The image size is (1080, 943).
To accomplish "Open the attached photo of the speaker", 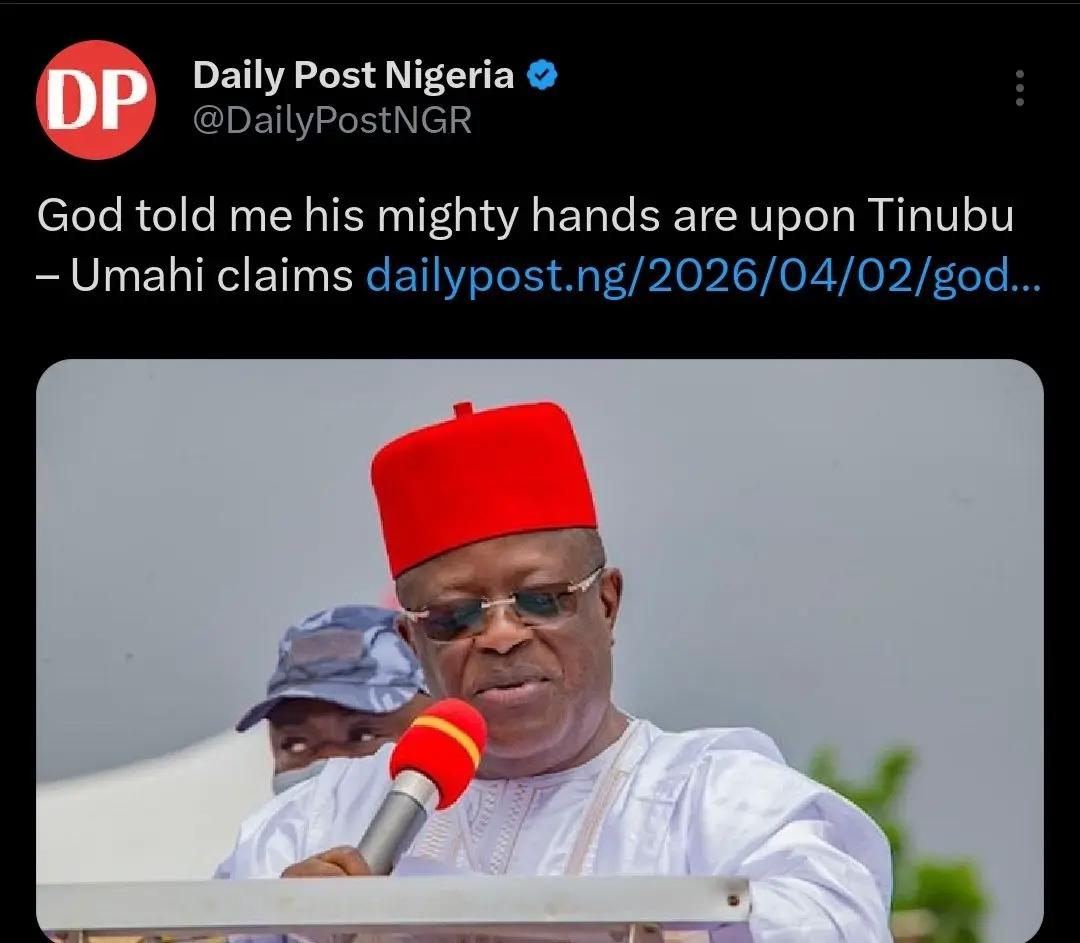I will 540,650.
